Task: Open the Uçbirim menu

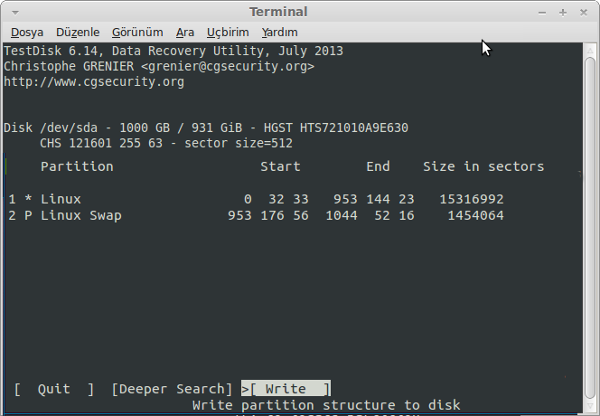Action: (228, 33)
